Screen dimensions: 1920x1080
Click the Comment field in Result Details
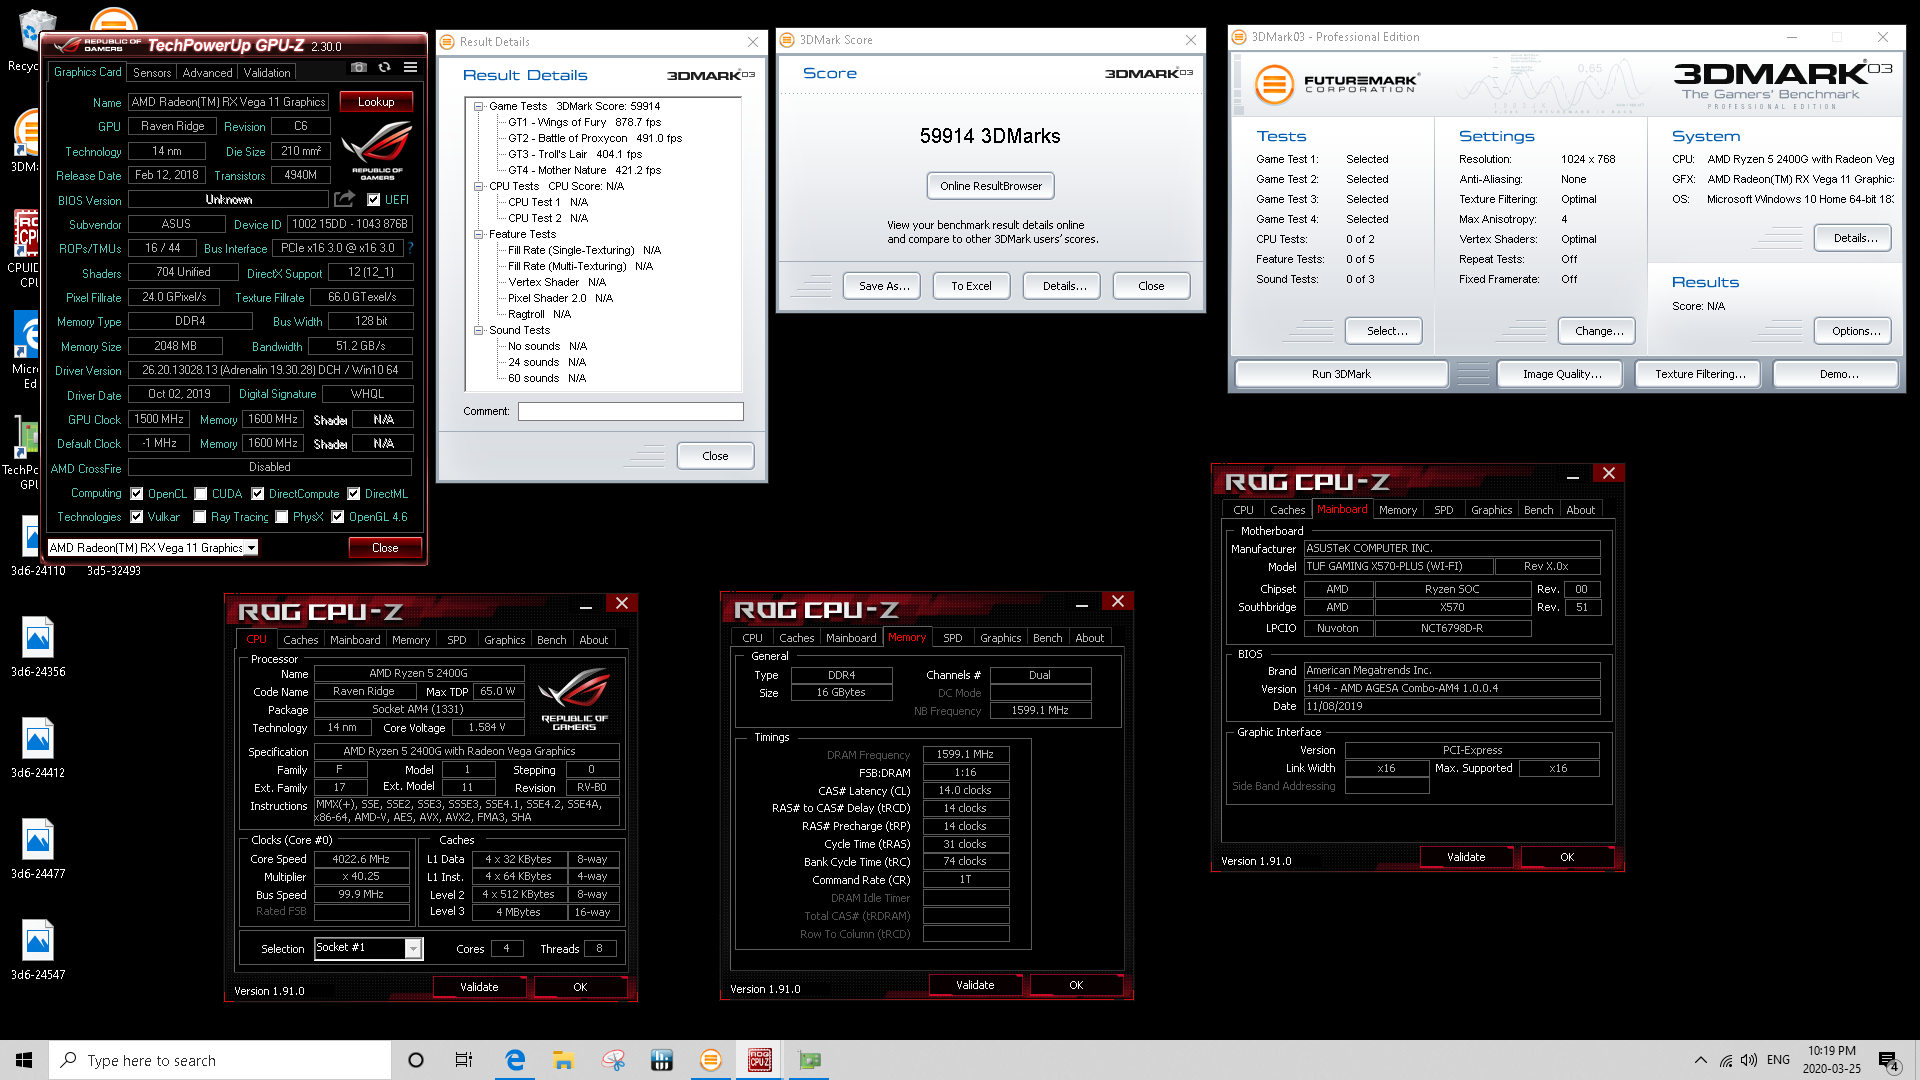[630, 411]
